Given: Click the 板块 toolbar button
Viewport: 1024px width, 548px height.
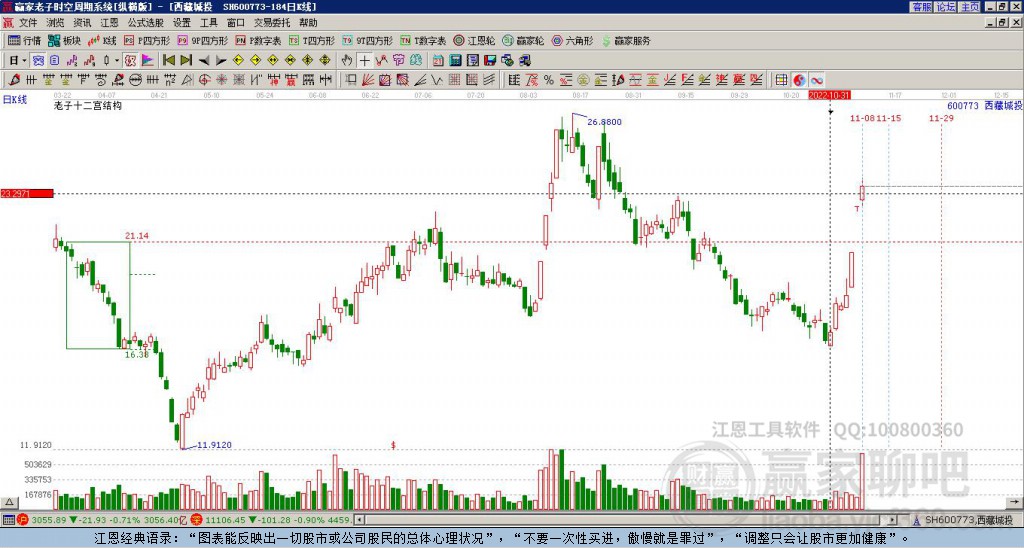Looking at the screenshot, I should point(64,40).
